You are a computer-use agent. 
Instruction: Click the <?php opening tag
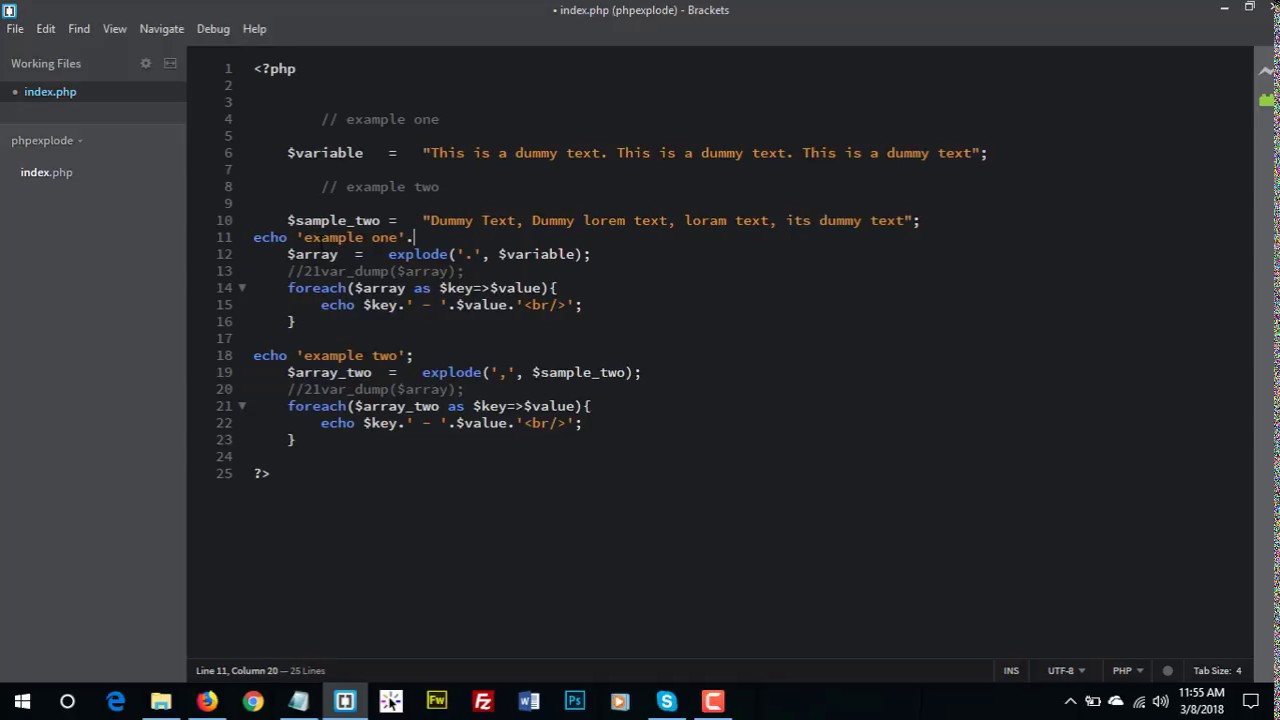(x=274, y=69)
